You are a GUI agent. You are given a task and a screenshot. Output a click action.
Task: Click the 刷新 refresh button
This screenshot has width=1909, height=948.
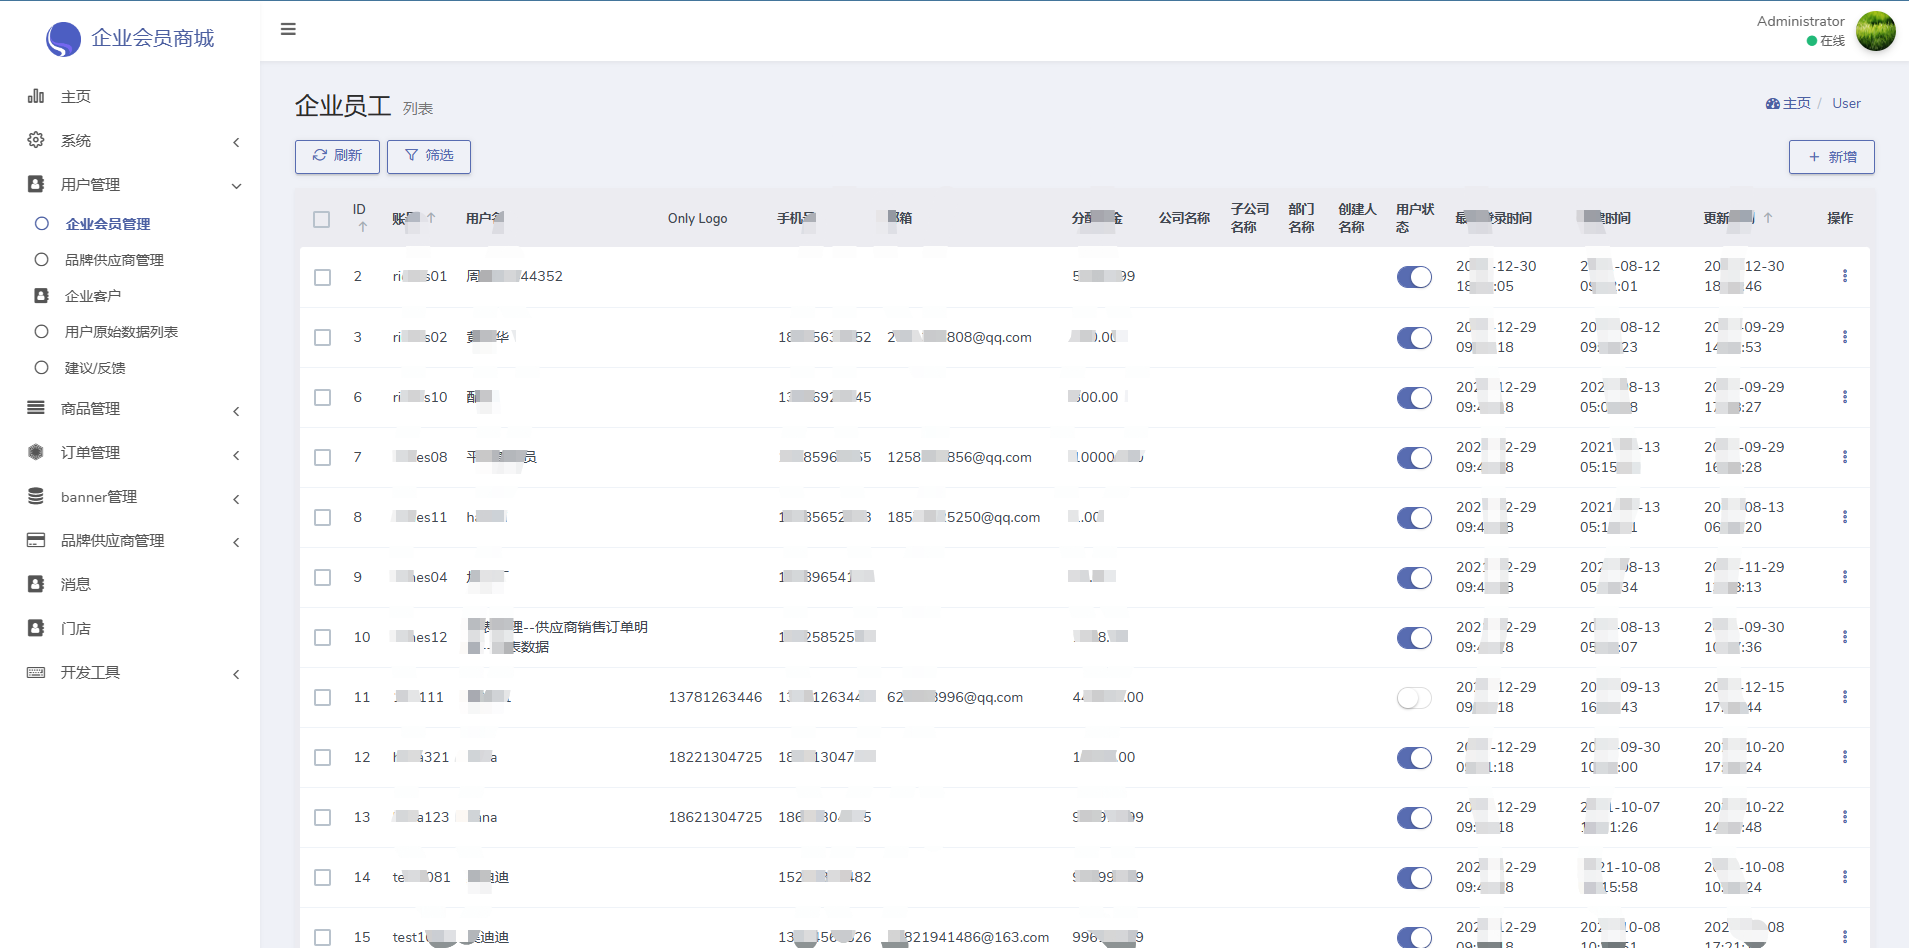337,156
